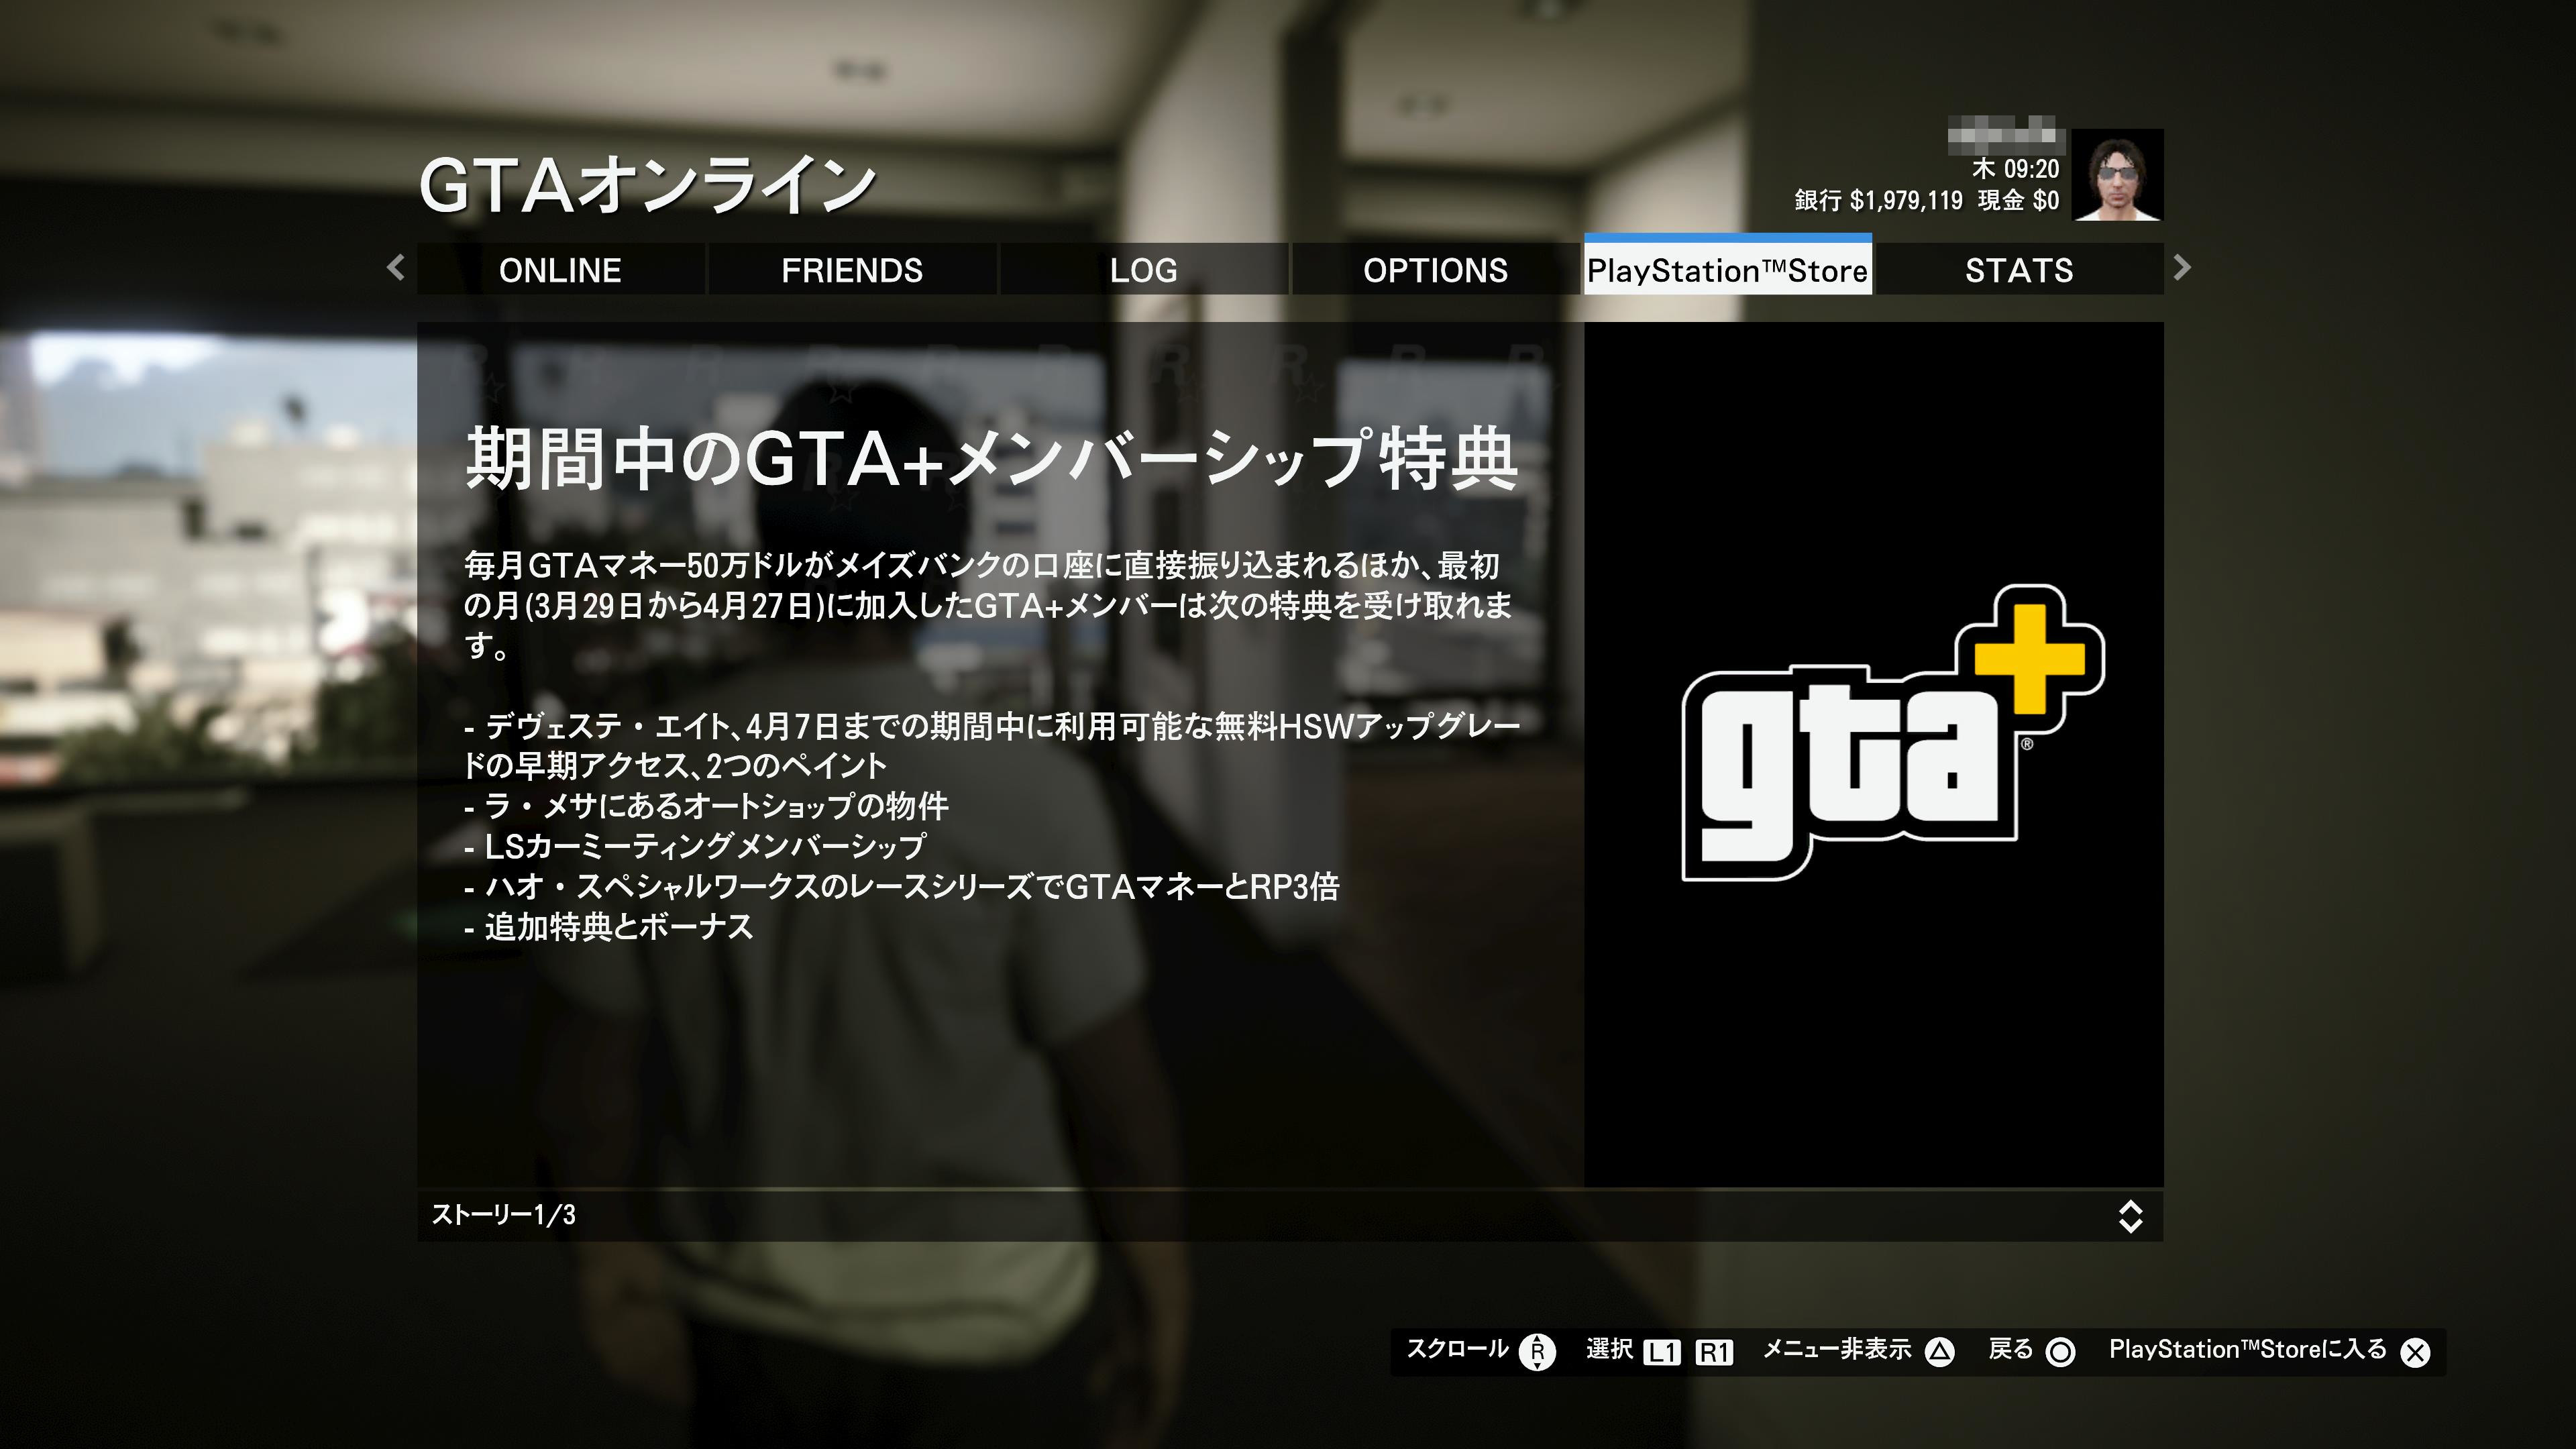This screenshot has width=2576, height=1449.
Task: Select the LOG tab
Action: tap(1143, 269)
